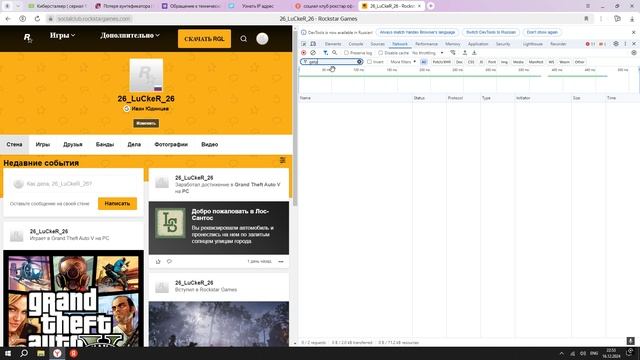Viewport: 640px width, 360px height.
Task: Open the user avatar menu in header
Action: 262,39
